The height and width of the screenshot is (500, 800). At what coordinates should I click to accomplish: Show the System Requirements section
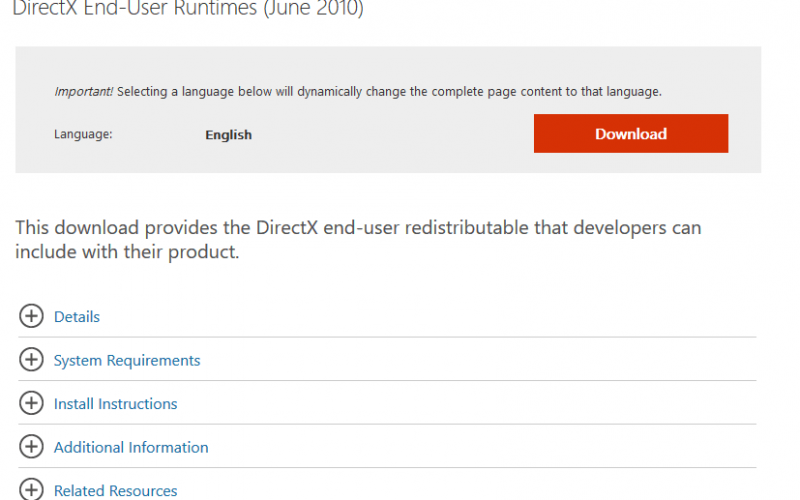click(x=127, y=360)
